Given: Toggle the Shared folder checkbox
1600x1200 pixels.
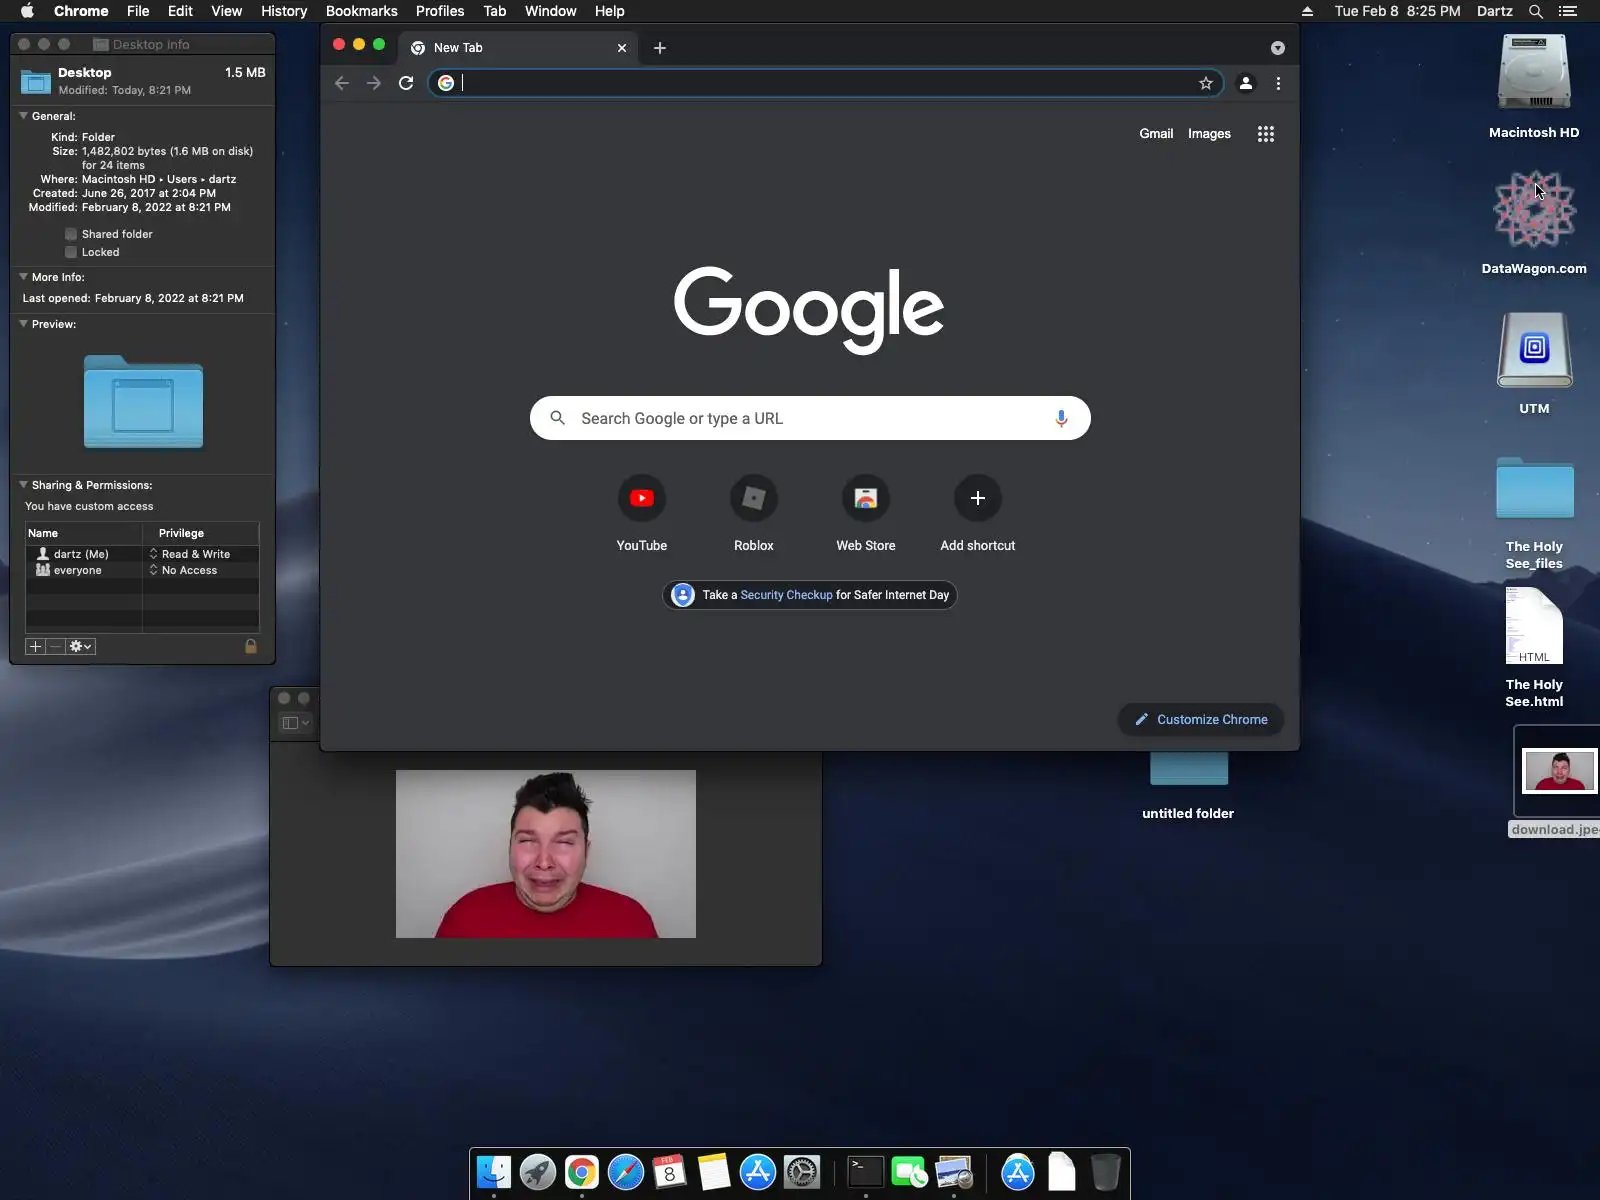Looking at the screenshot, I should click(x=71, y=234).
